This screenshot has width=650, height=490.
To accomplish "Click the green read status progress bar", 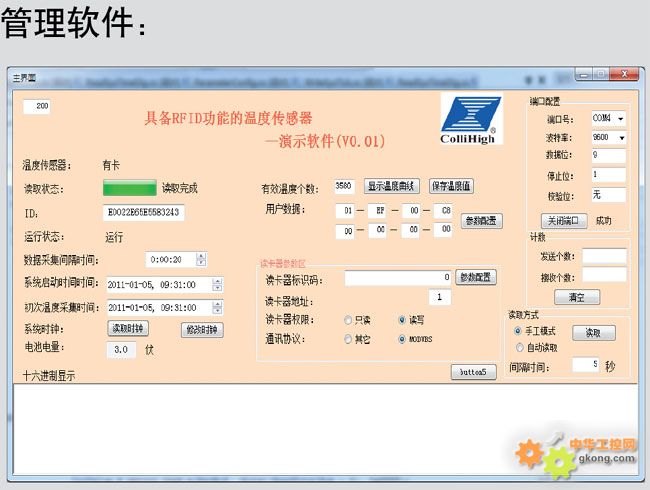I will [130, 187].
